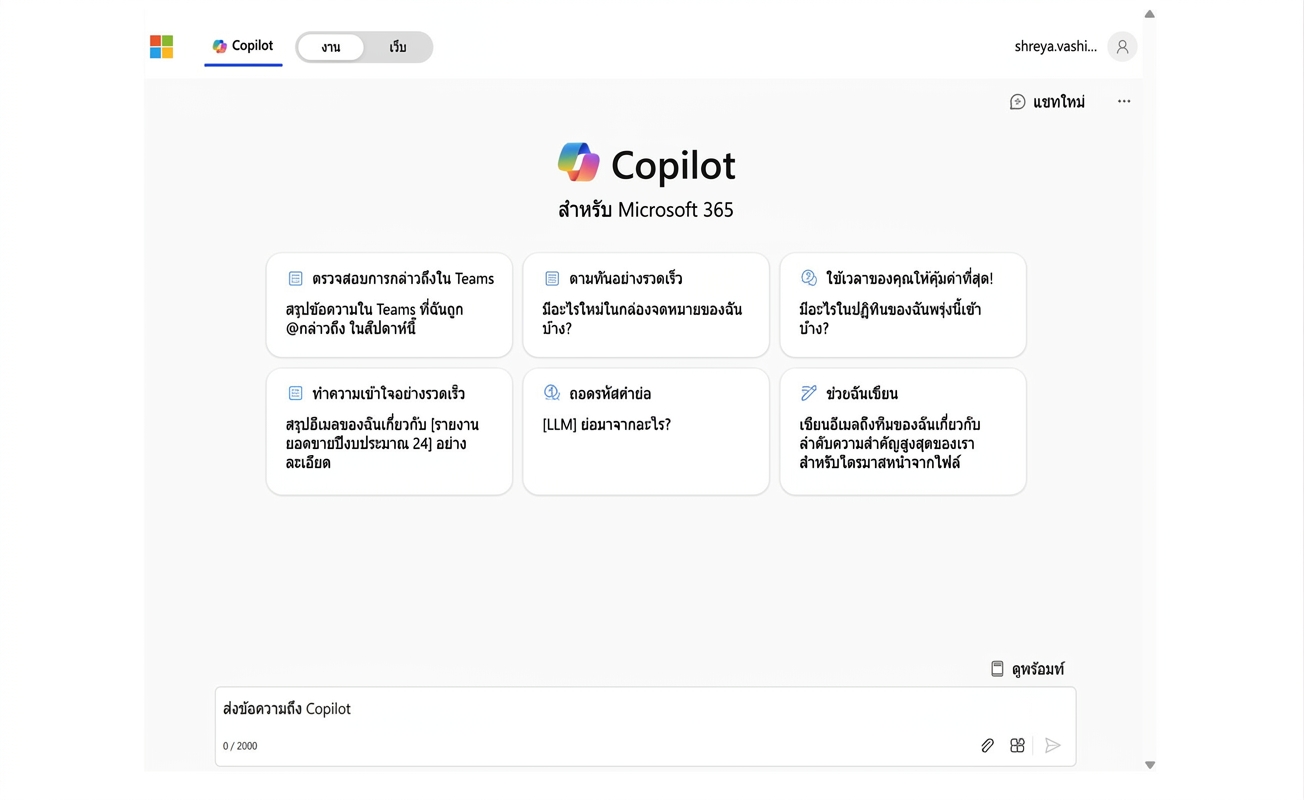Click the scrollbar up arrow
The image size is (1304, 800).
point(1150,14)
